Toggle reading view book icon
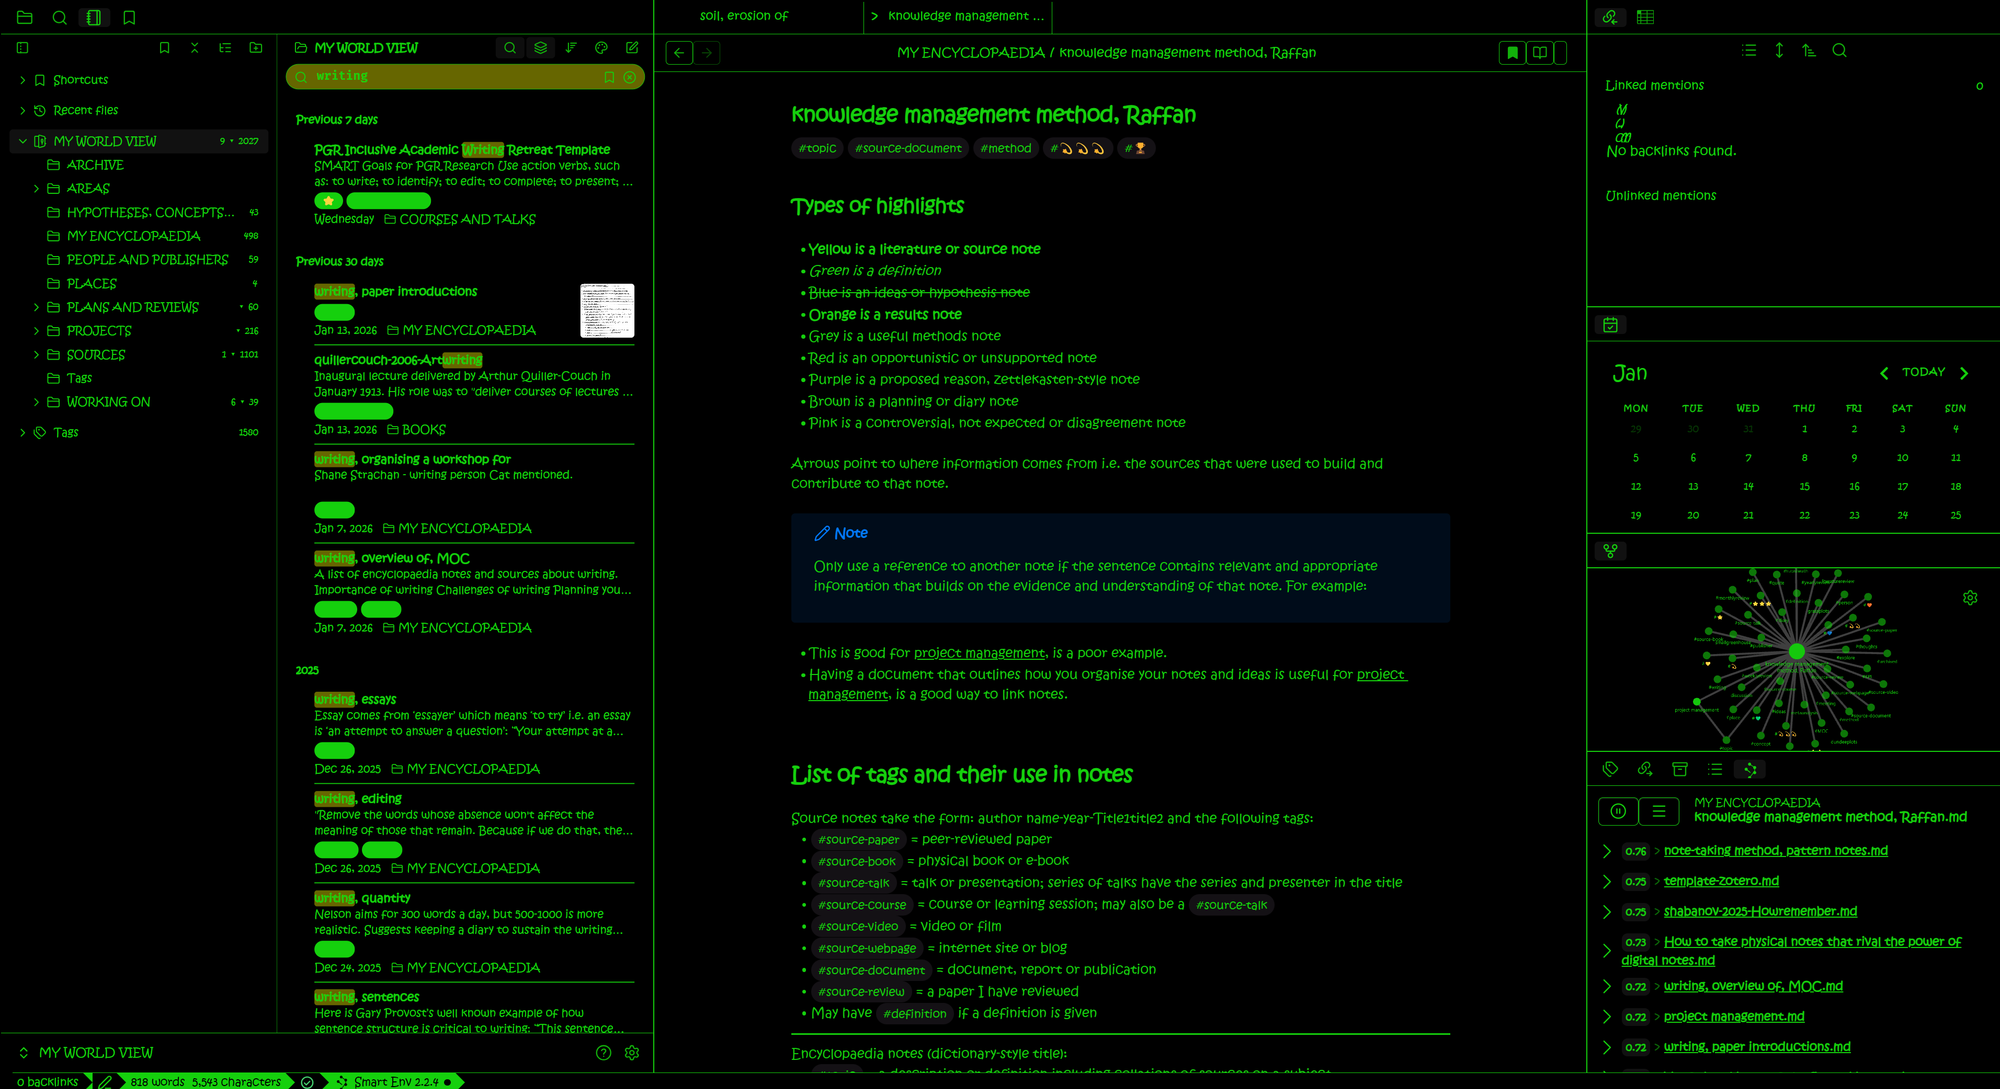The height and width of the screenshot is (1089, 2000). [x=1541, y=53]
